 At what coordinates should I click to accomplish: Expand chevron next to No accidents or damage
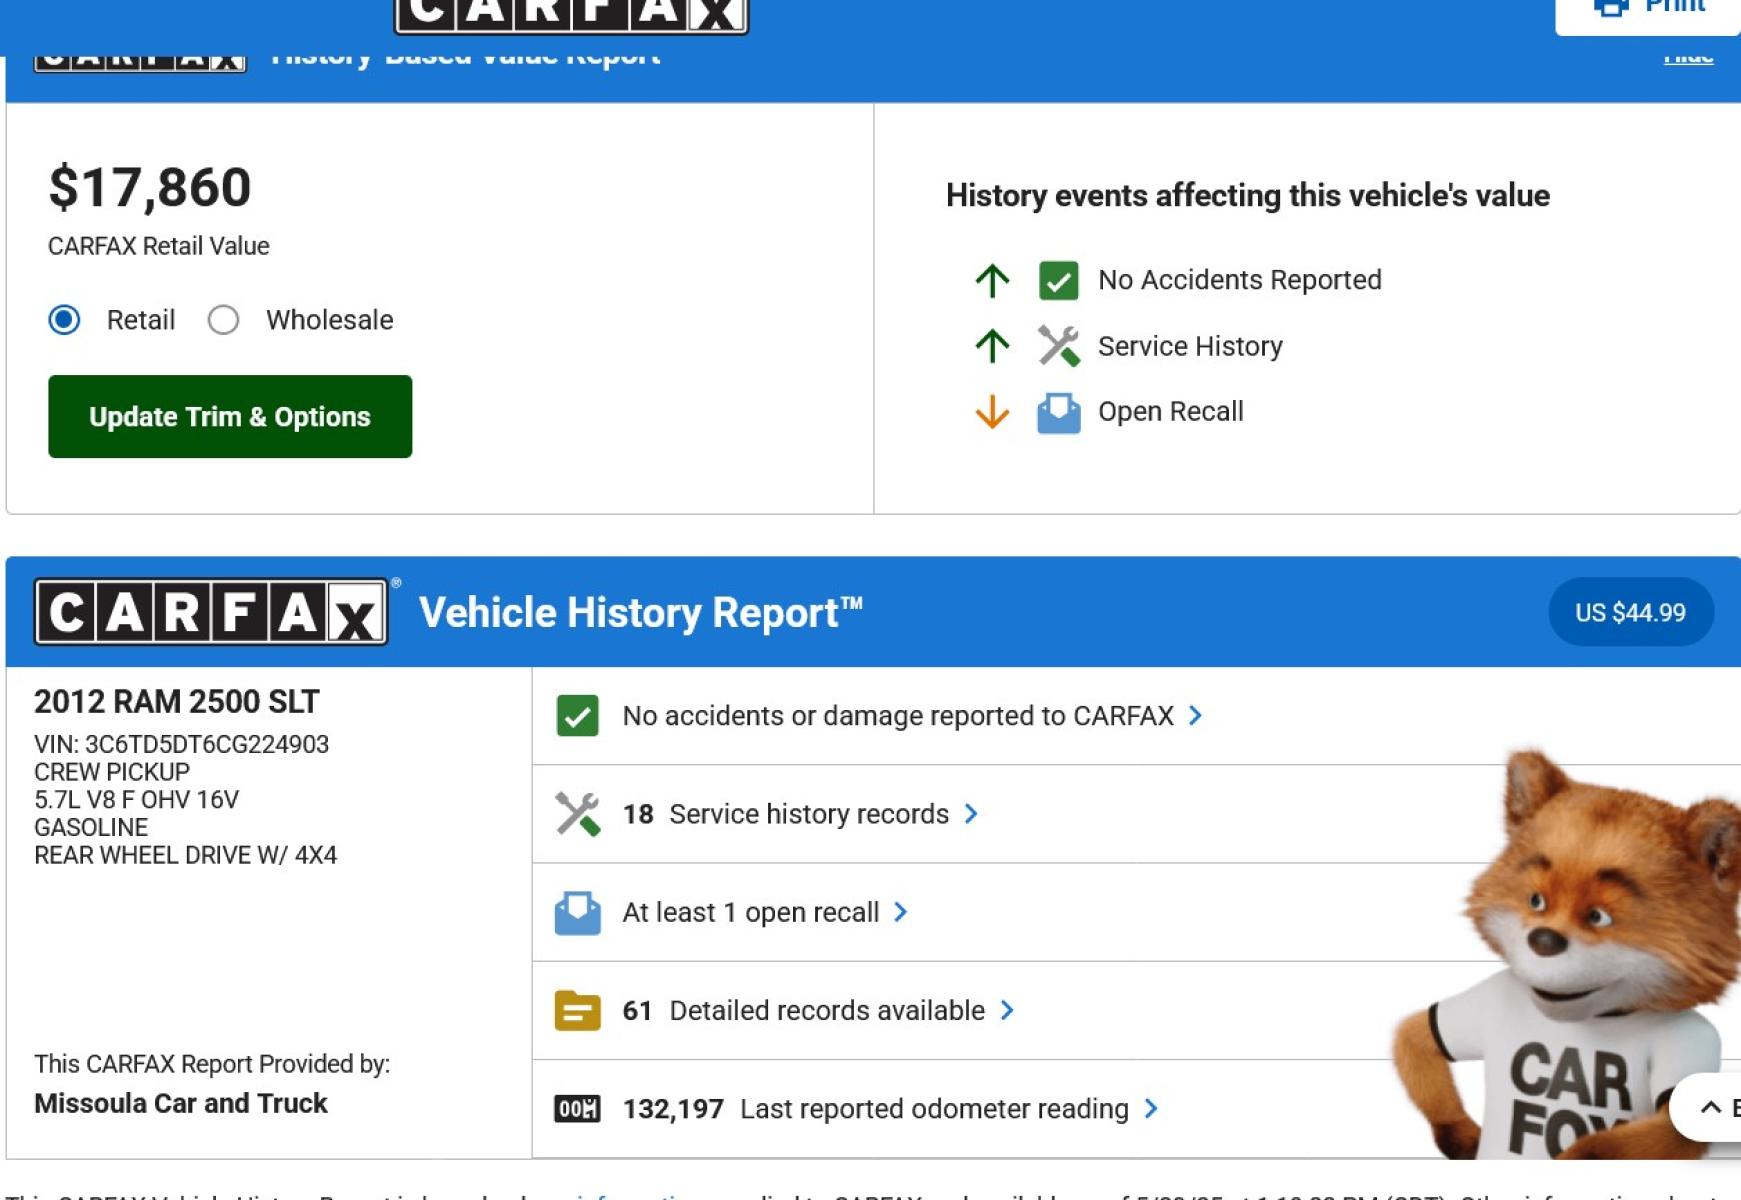[1195, 716]
